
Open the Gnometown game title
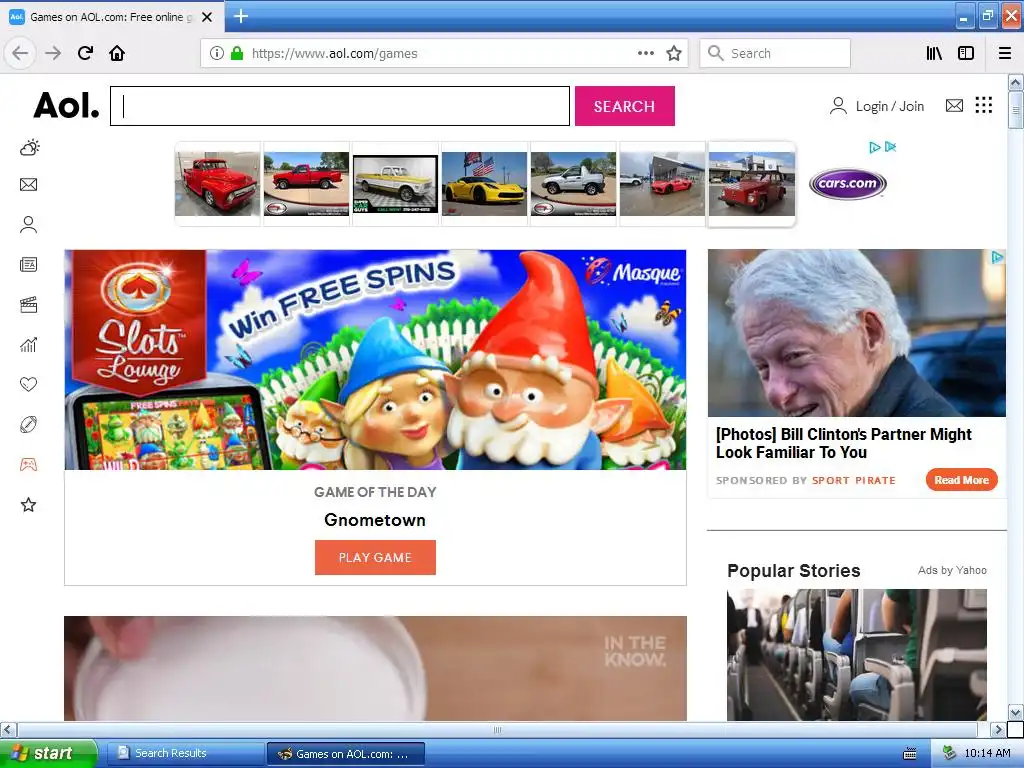[375, 520]
